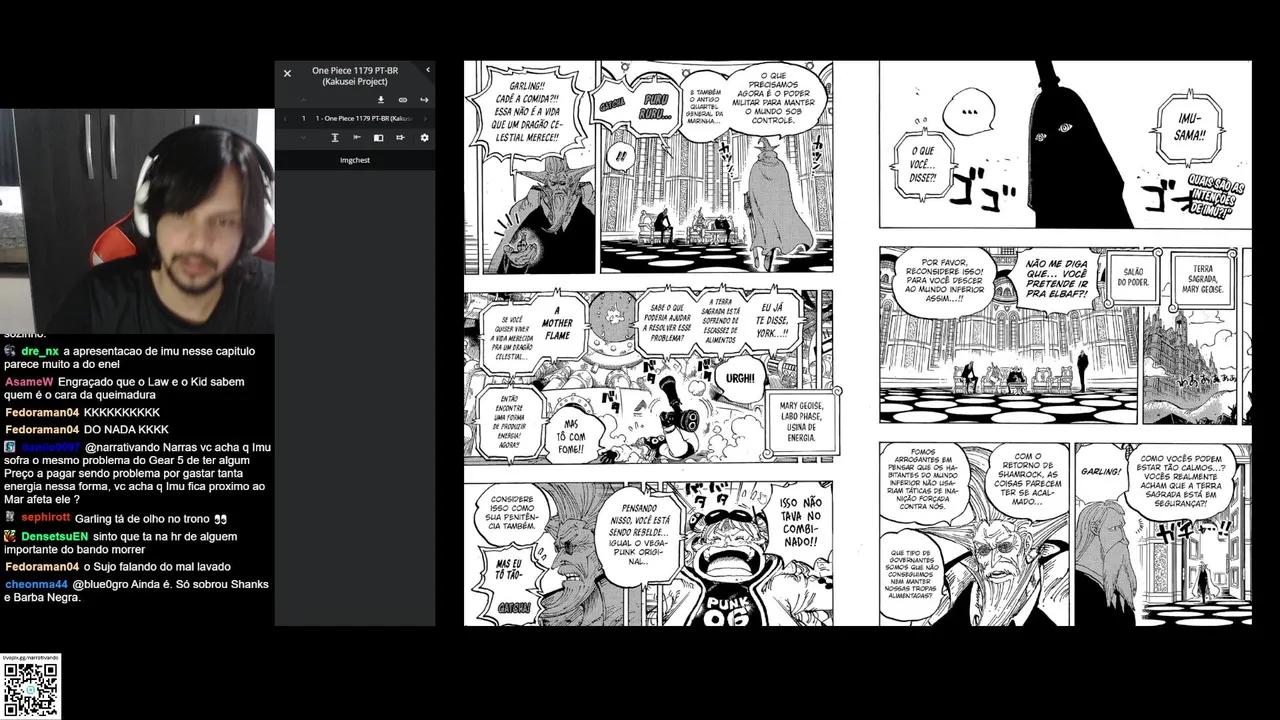Open chapter dropdown '1 - One Piece 1179 PT-BR'
Image resolution: width=1280 pixels, height=720 pixels.
364,118
